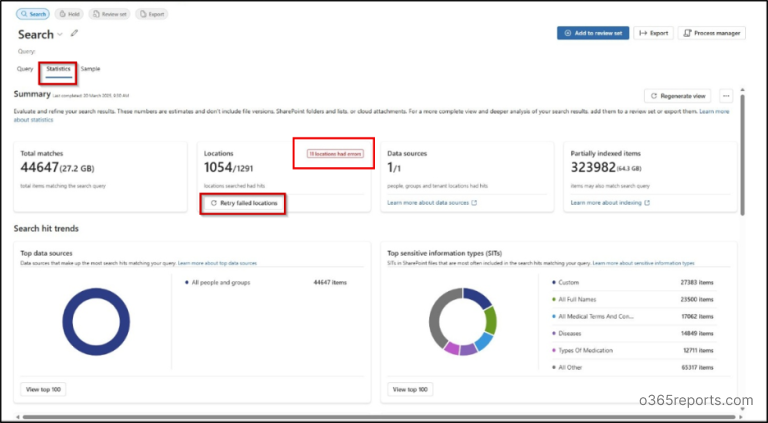
Task: Select the Statistics tab
Action: (x=58, y=69)
